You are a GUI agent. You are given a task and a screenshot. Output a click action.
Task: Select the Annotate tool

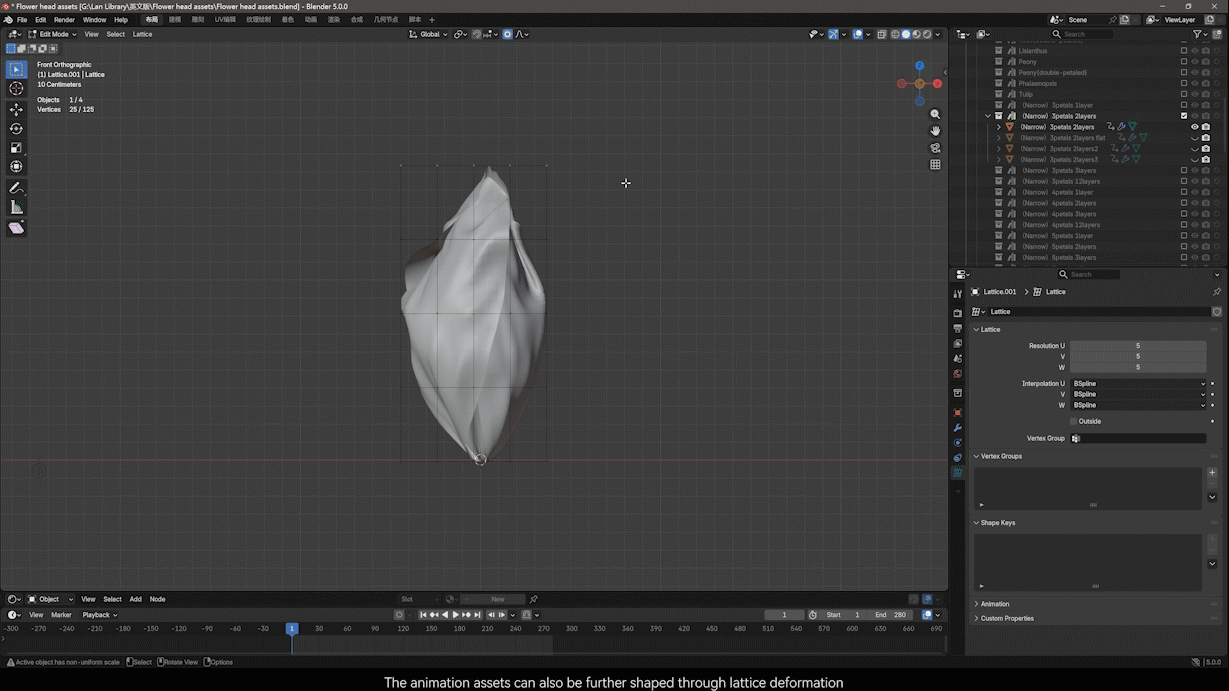click(16, 188)
